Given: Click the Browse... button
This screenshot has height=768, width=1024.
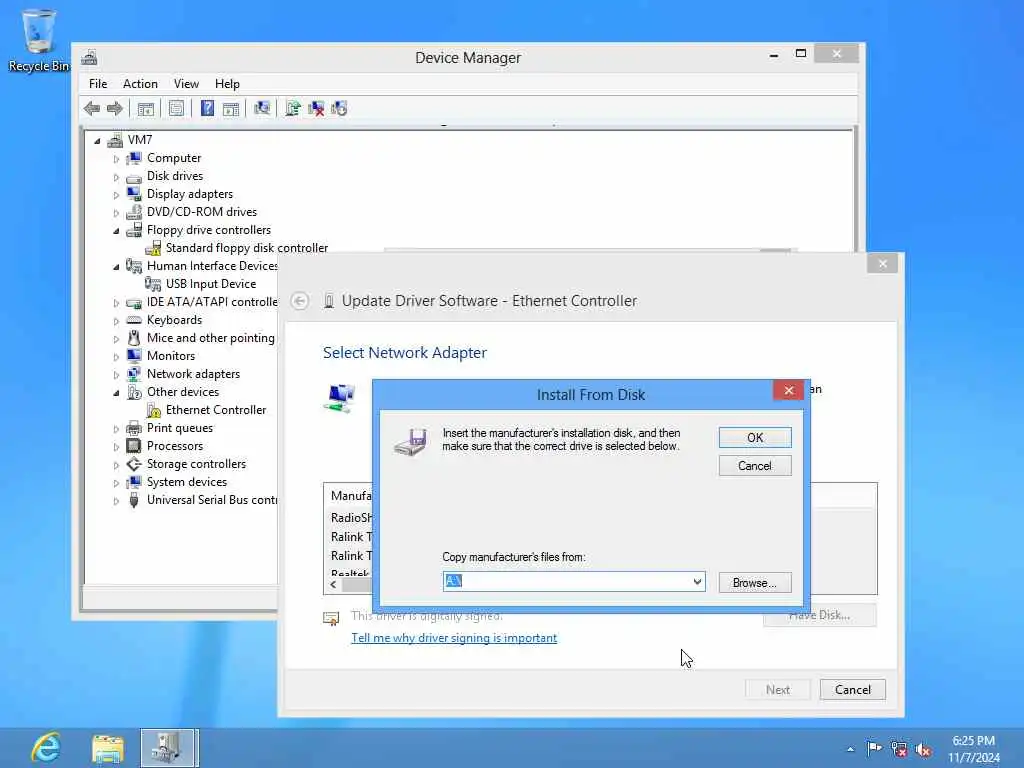Looking at the screenshot, I should click(x=755, y=583).
